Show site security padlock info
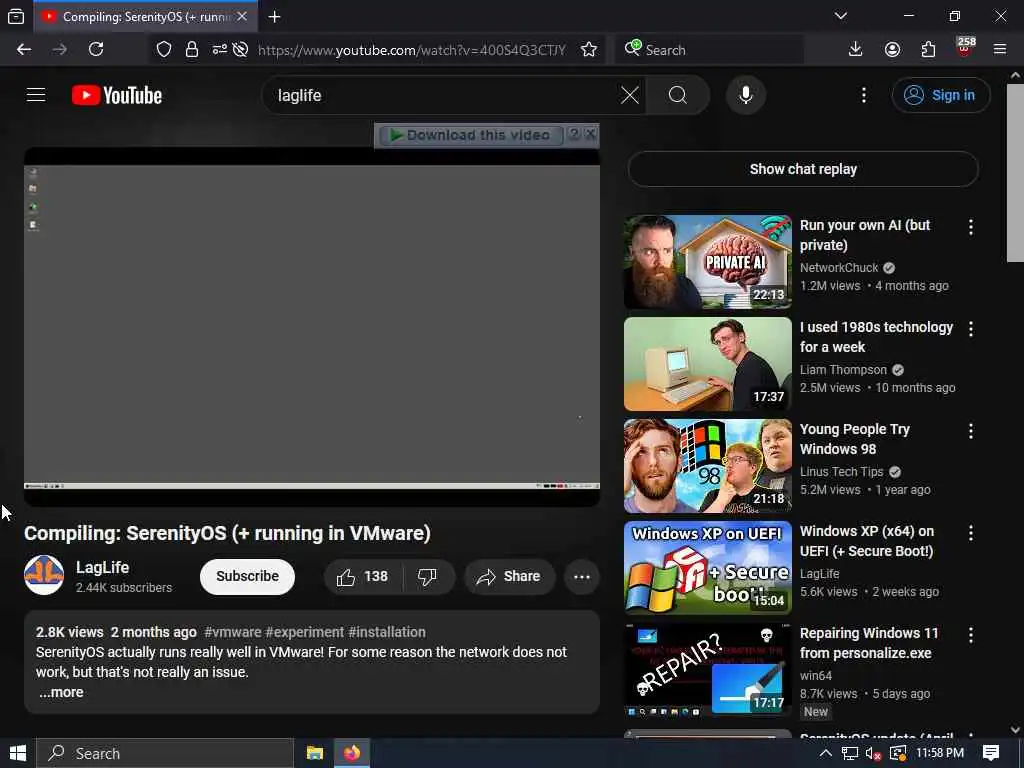 191,50
